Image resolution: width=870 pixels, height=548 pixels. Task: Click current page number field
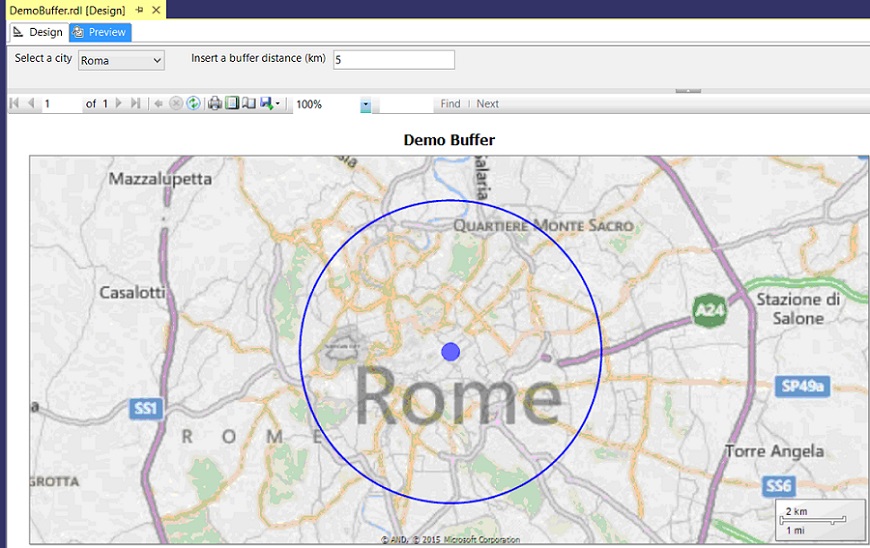tap(61, 104)
